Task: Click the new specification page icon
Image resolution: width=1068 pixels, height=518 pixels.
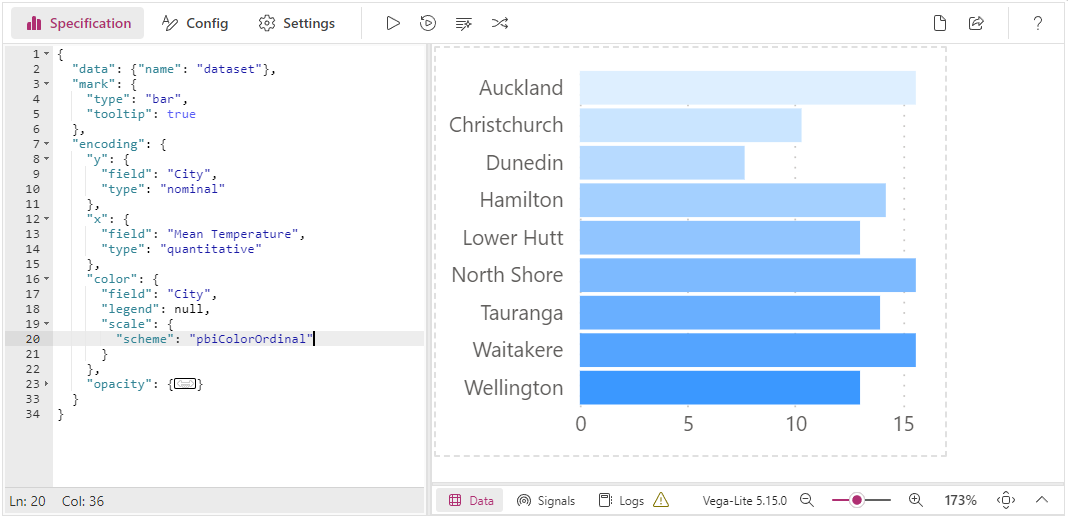Action: click(x=940, y=23)
